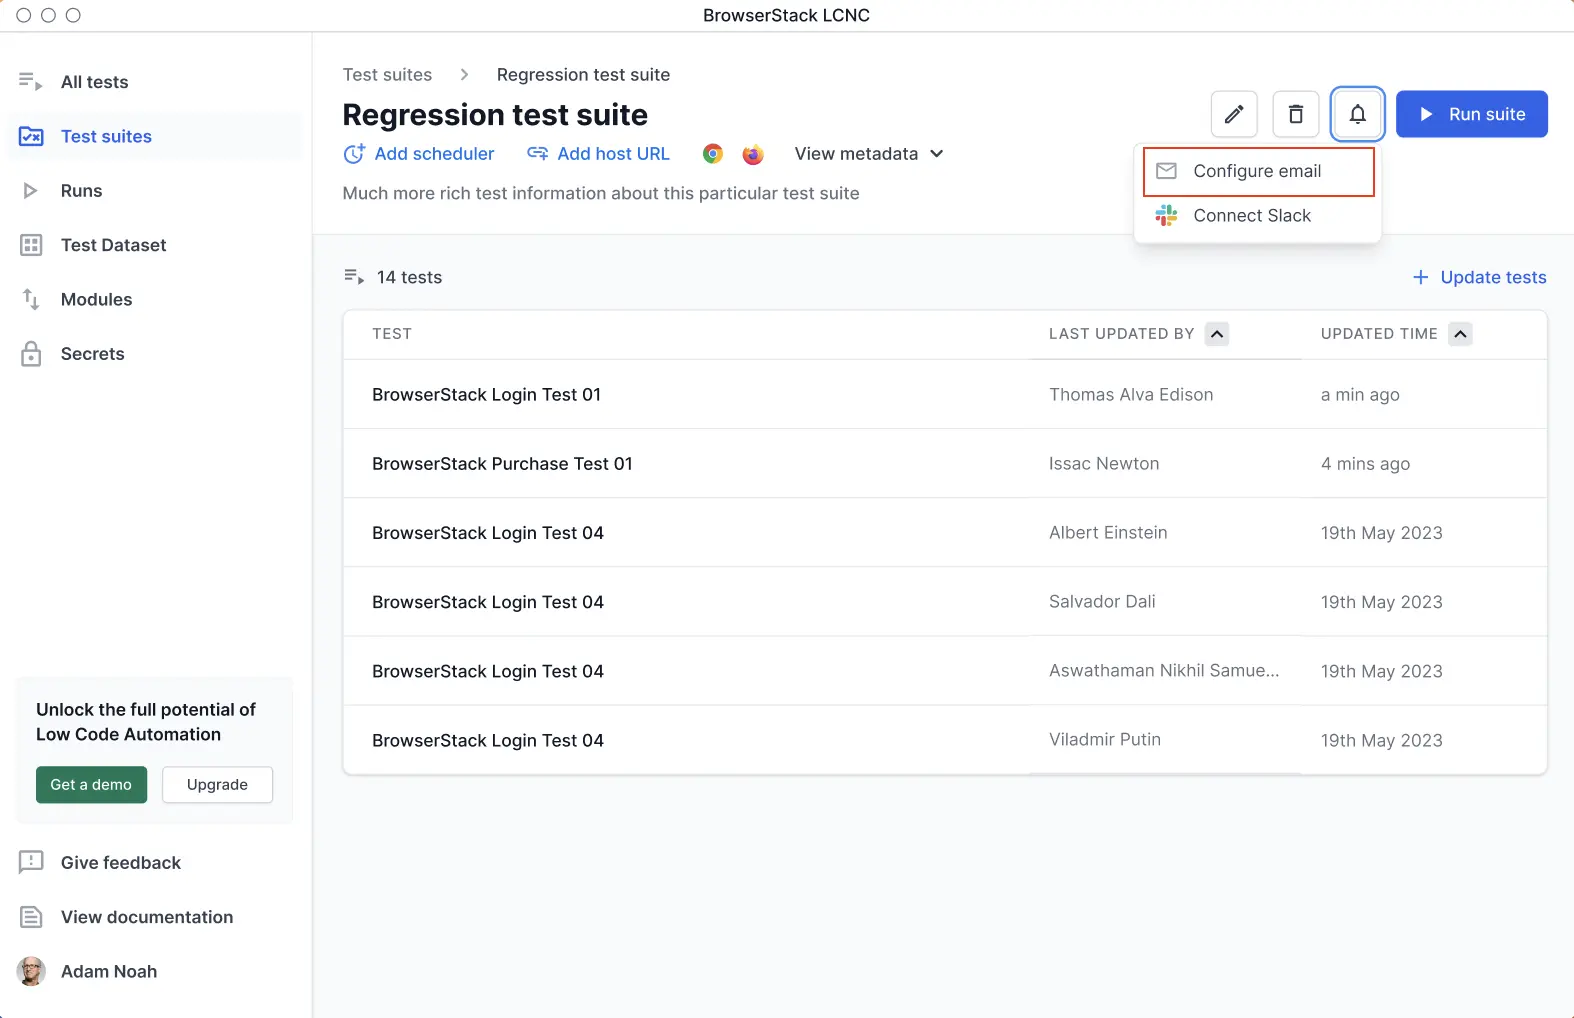Click the trash delete suite icon
The width and height of the screenshot is (1574, 1018).
click(1295, 114)
